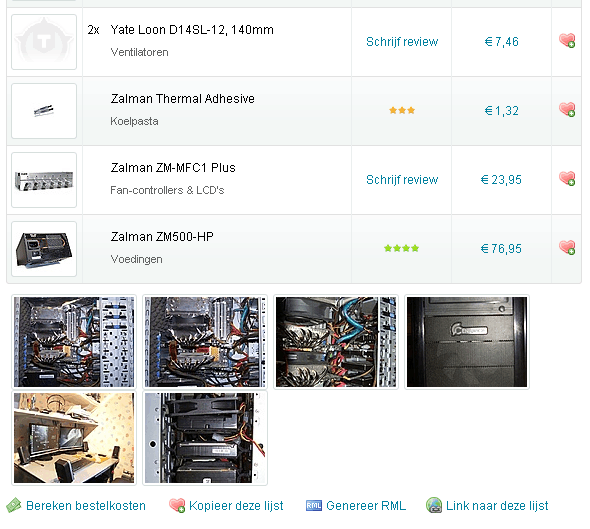The width and height of the screenshot is (590, 529).
Task: Click heart icon next to Zalman ZM-MFC1 Plus
Action: pos(567,178)
